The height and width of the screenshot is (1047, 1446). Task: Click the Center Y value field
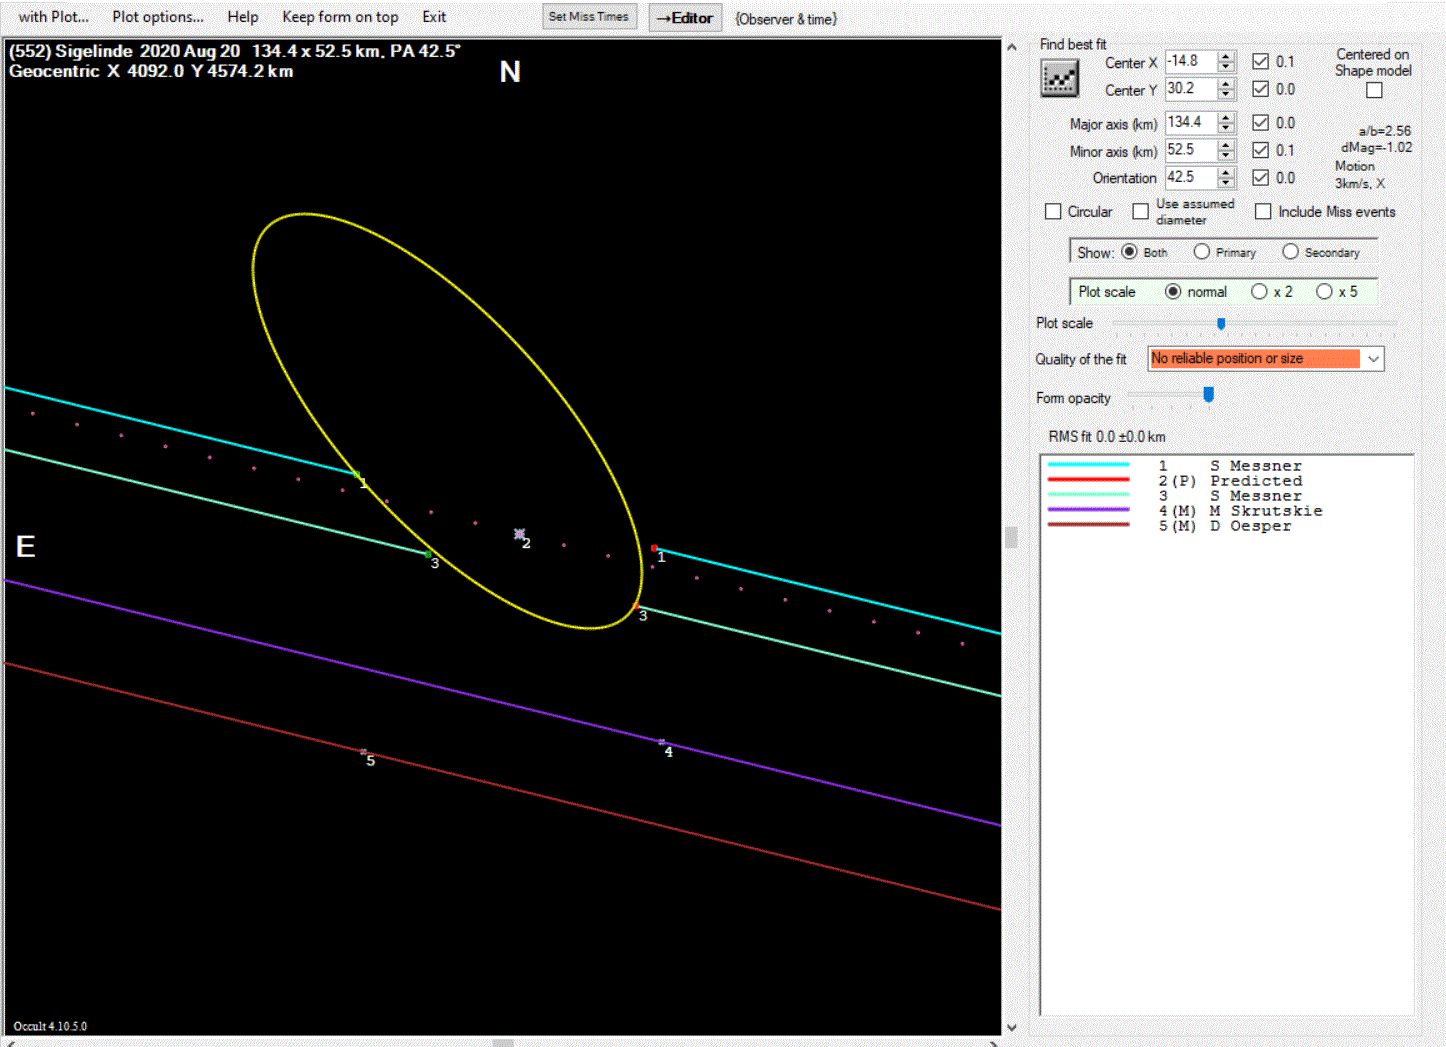pos(1190,89)
